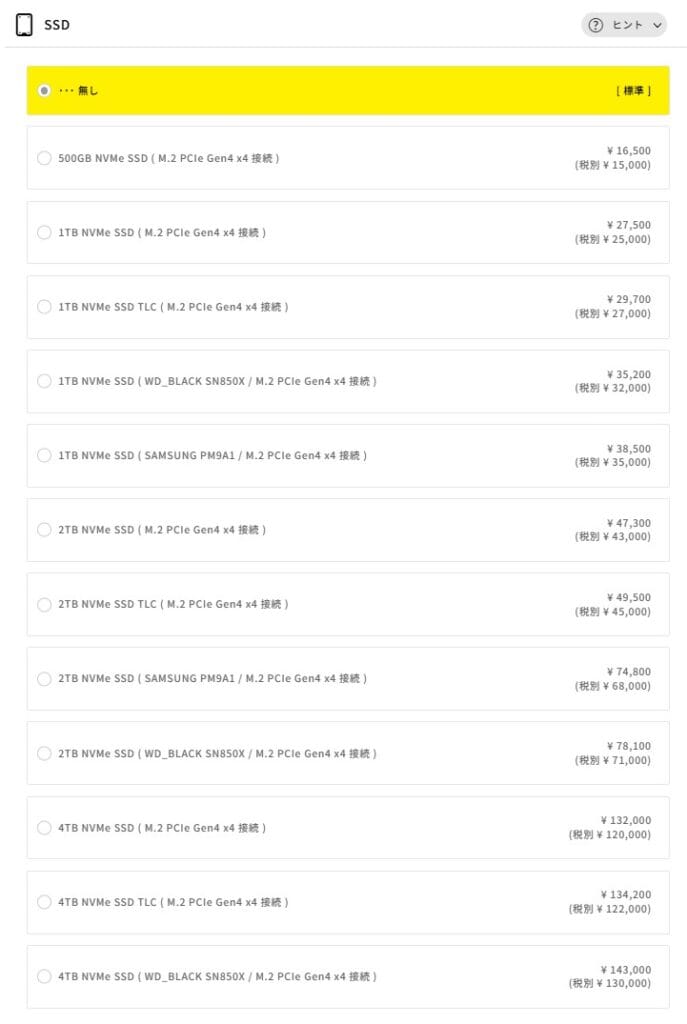Choose 4TB NVMe SSD at ¥132,000

(x=44, y=828)
